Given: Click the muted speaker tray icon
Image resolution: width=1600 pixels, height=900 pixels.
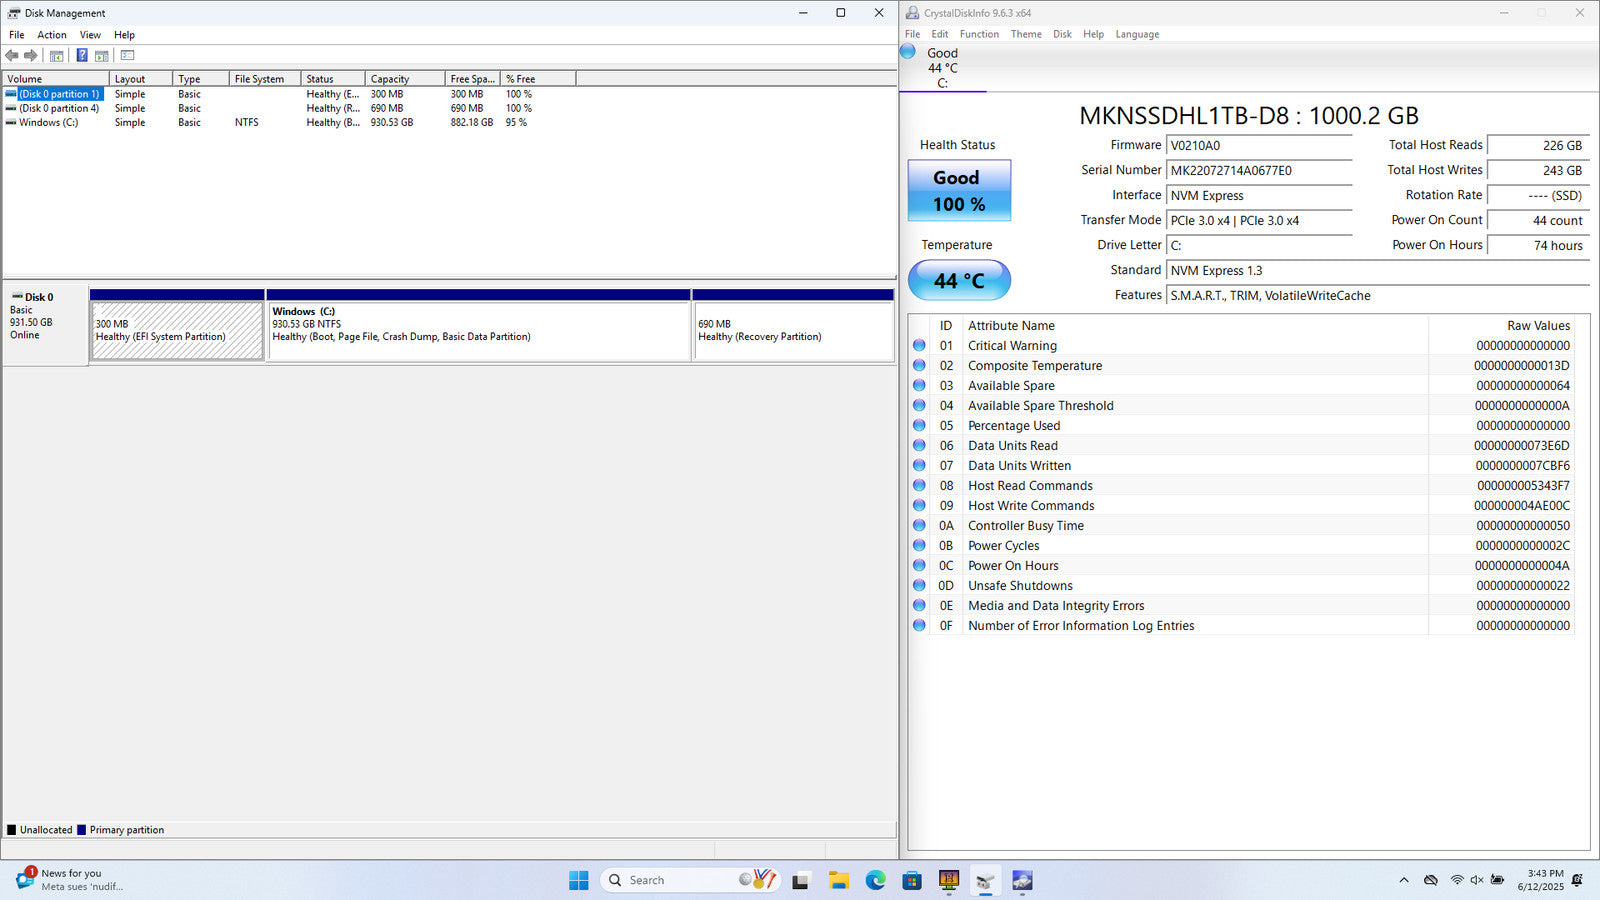Looking at the screenshot, I should pos(1476,880).
